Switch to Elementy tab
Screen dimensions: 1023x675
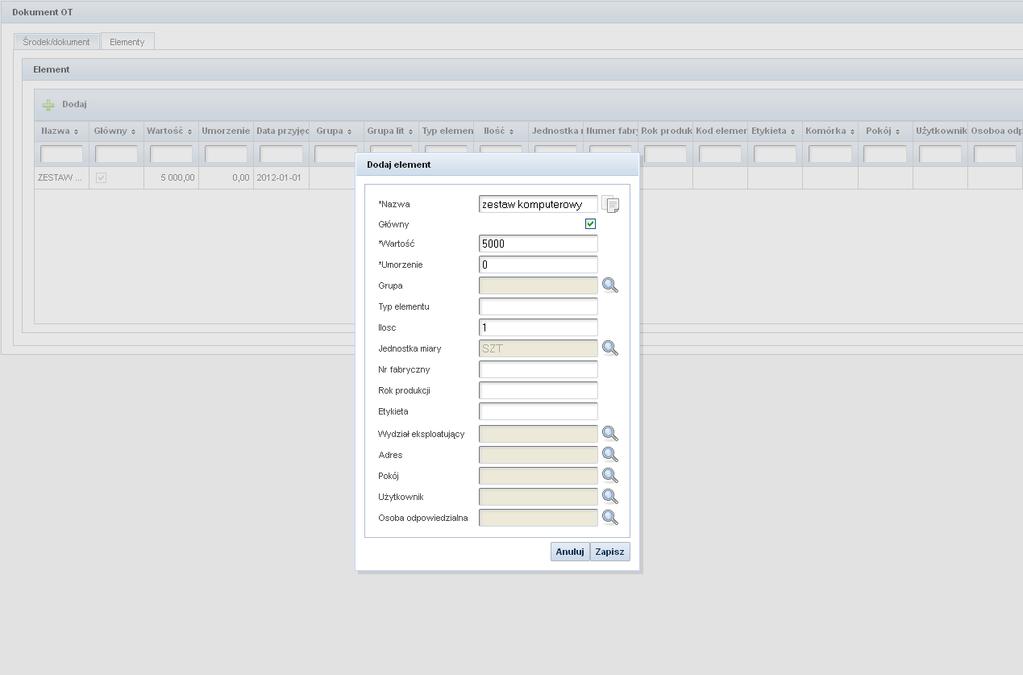pyautogui.click(x=127, y=42)
